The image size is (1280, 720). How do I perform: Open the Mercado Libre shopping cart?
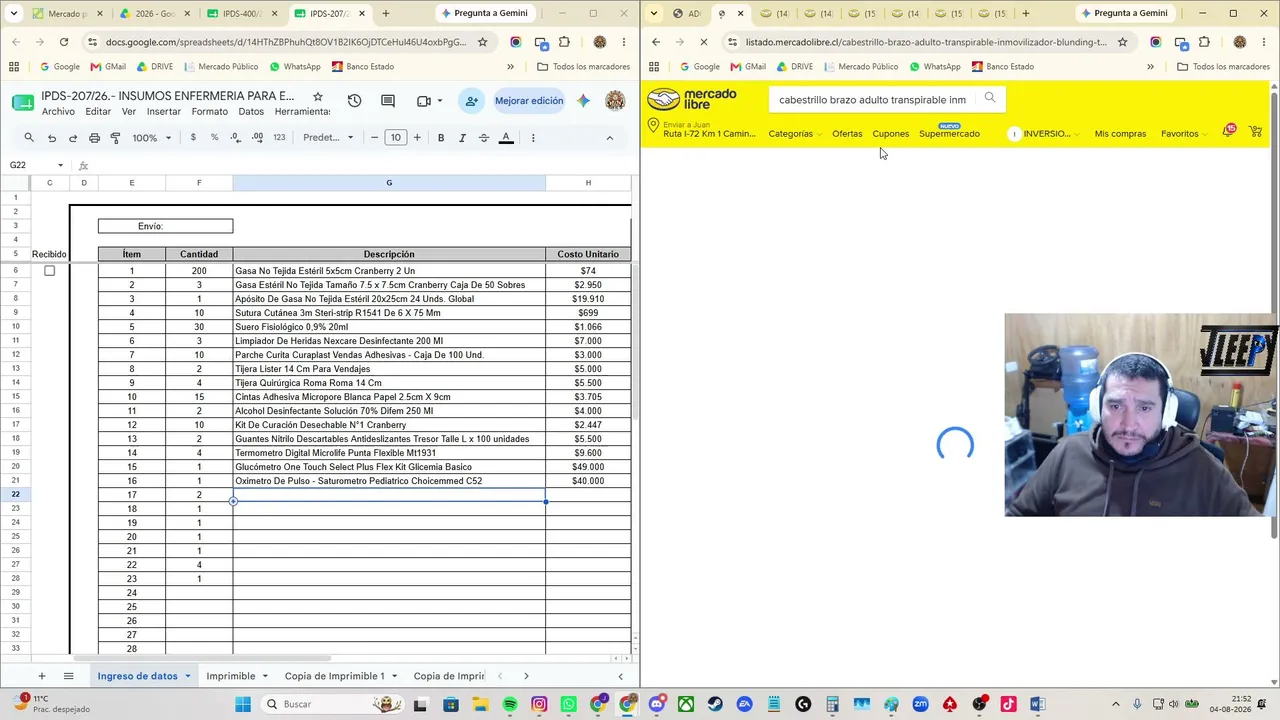coord(1256,132)
